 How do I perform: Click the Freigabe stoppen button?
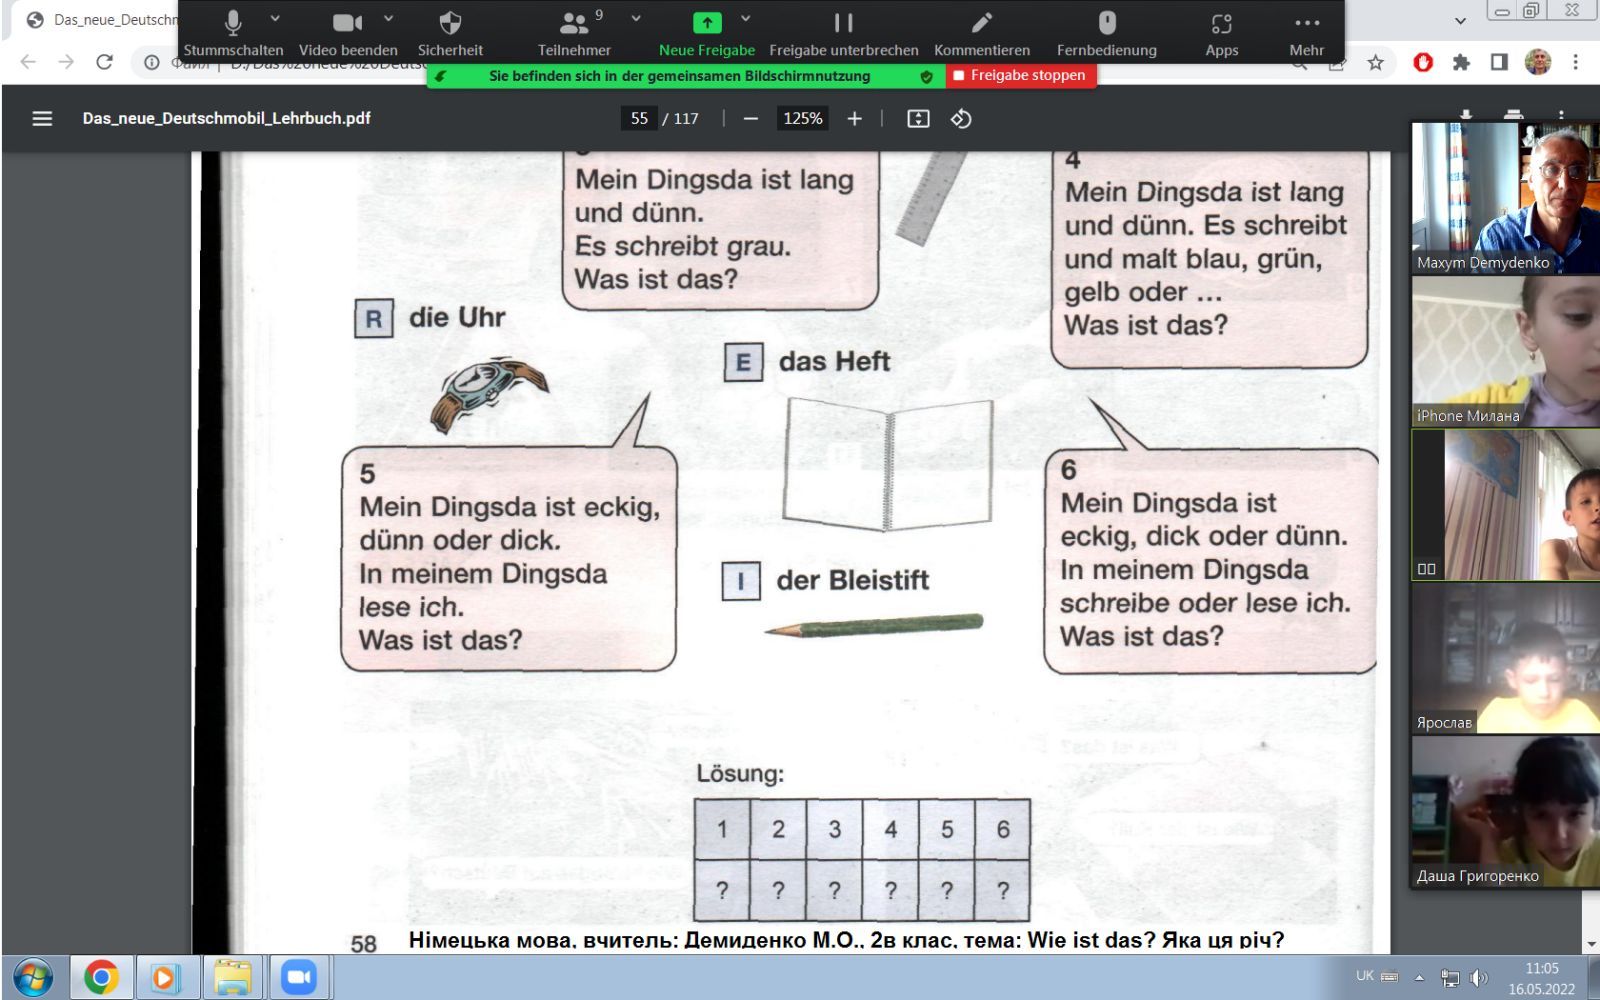[1020, 76]
